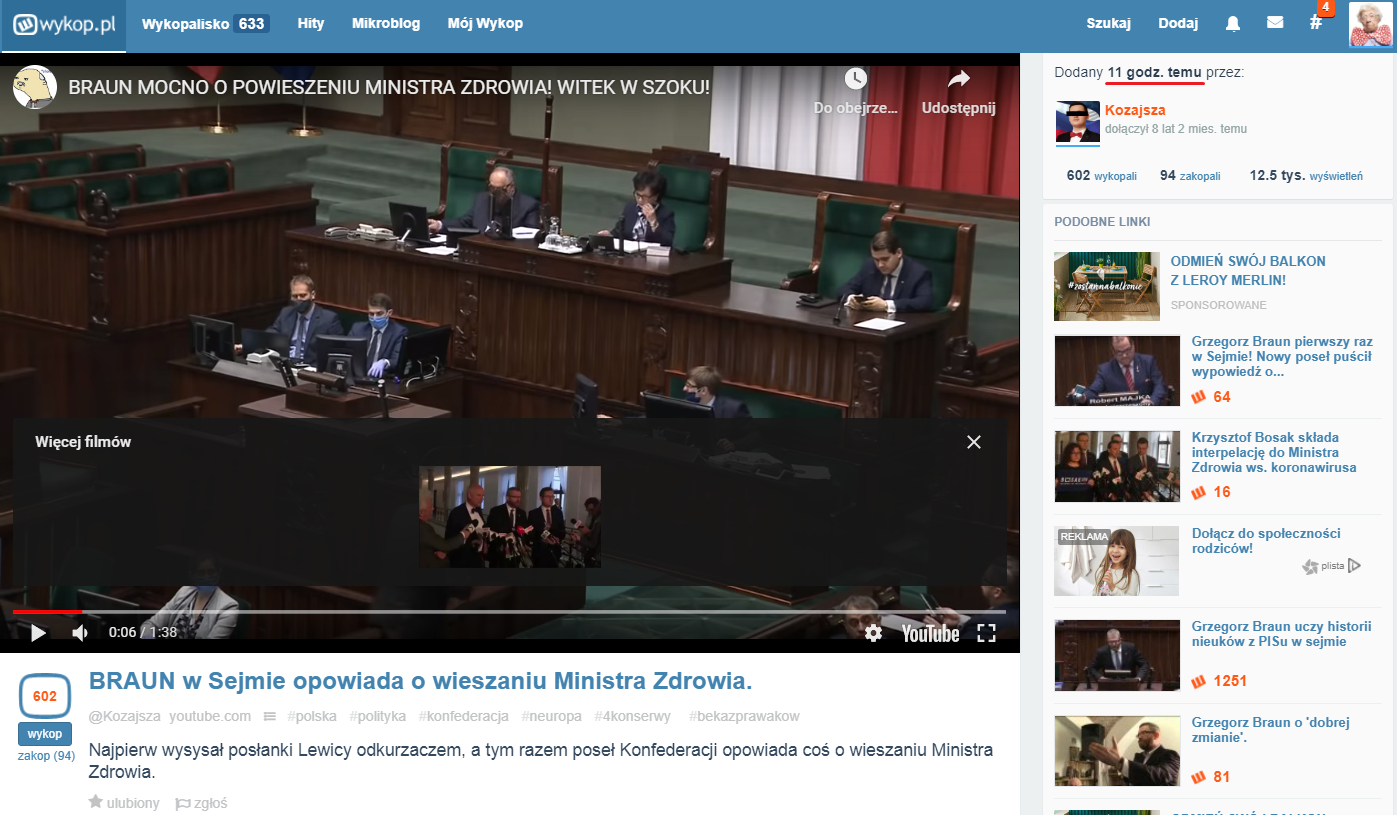Click 633 badge next to Wykopalisko
Viewport: 1397px width, 815px height.
(x=251, y=23)
